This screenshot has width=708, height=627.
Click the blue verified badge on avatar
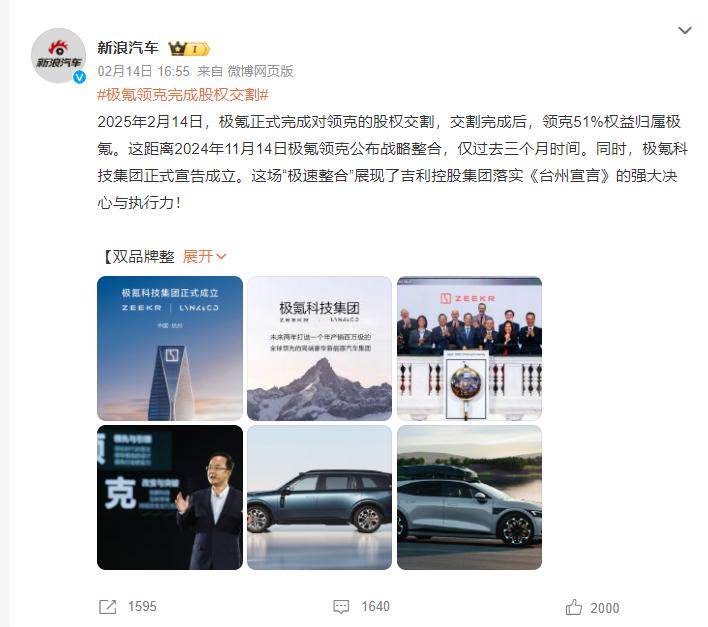79,78
